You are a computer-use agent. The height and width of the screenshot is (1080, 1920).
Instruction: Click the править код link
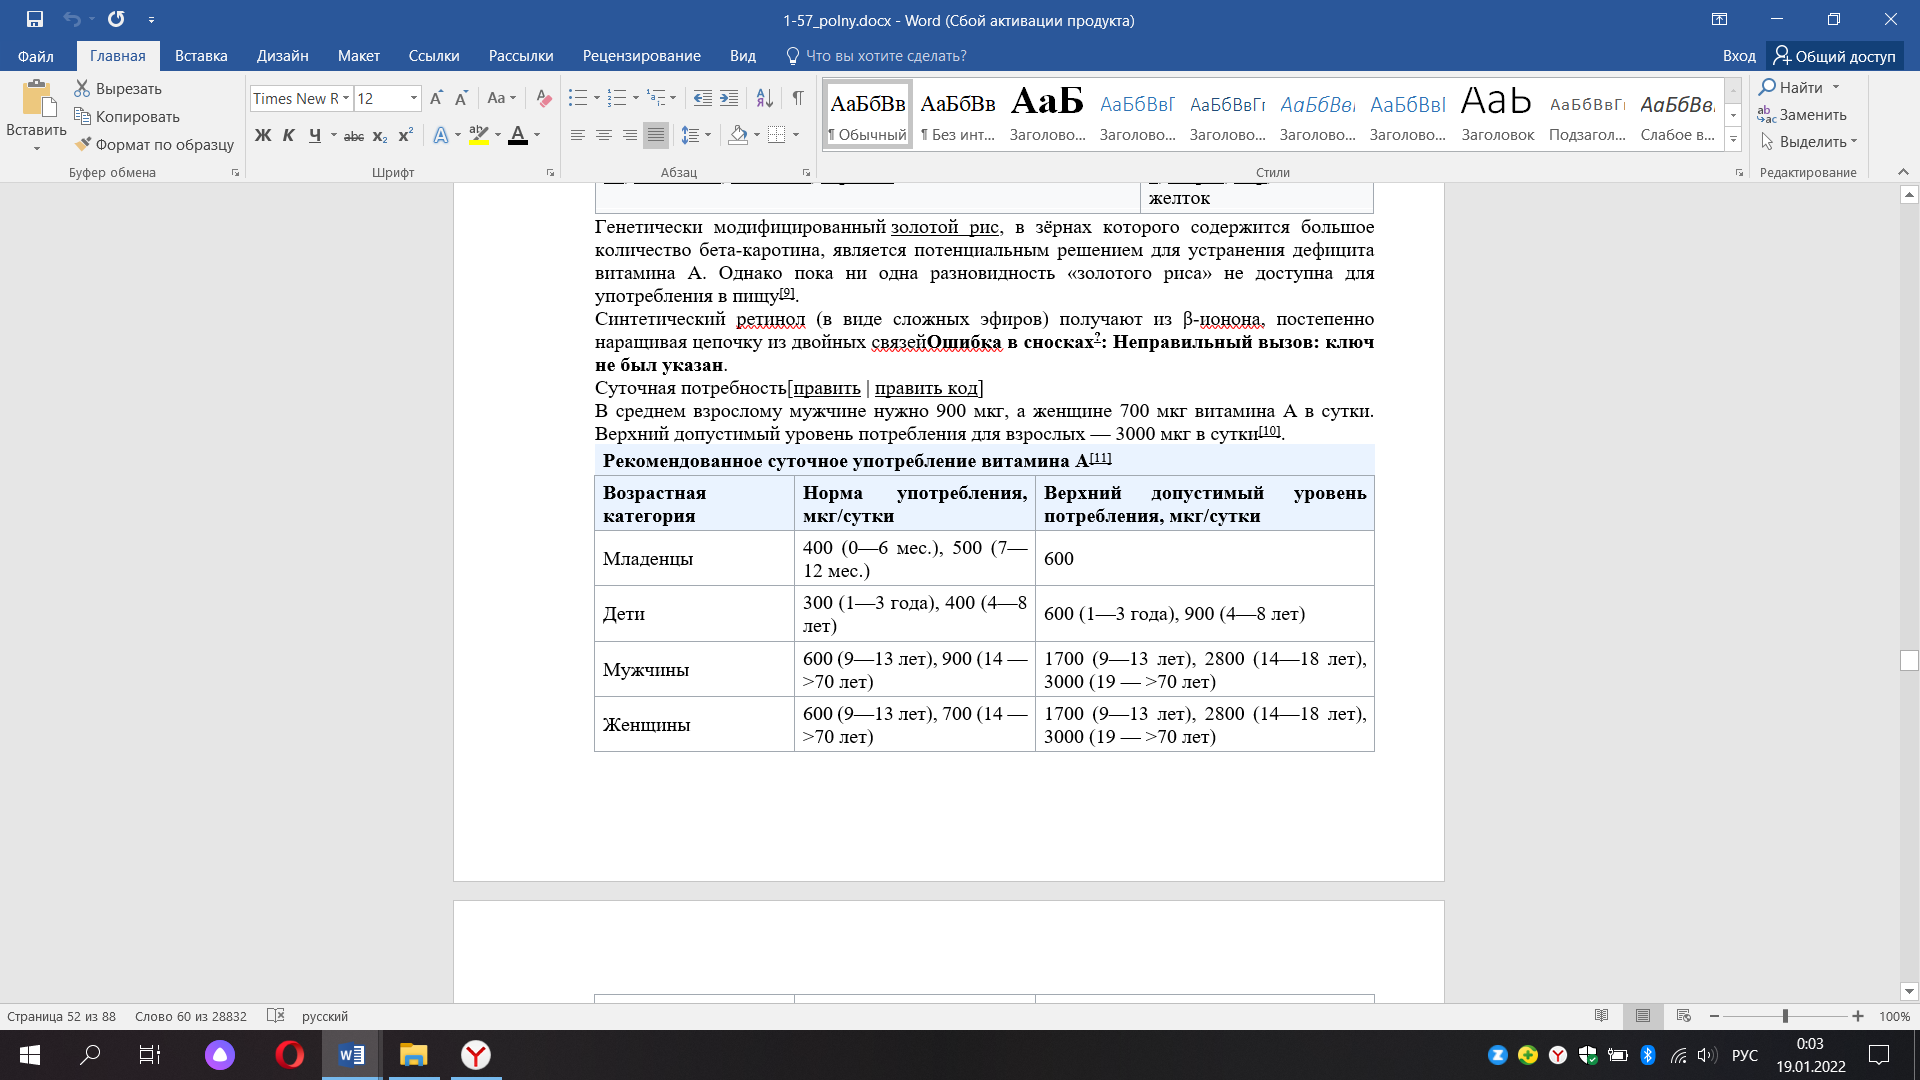[926, 388]
